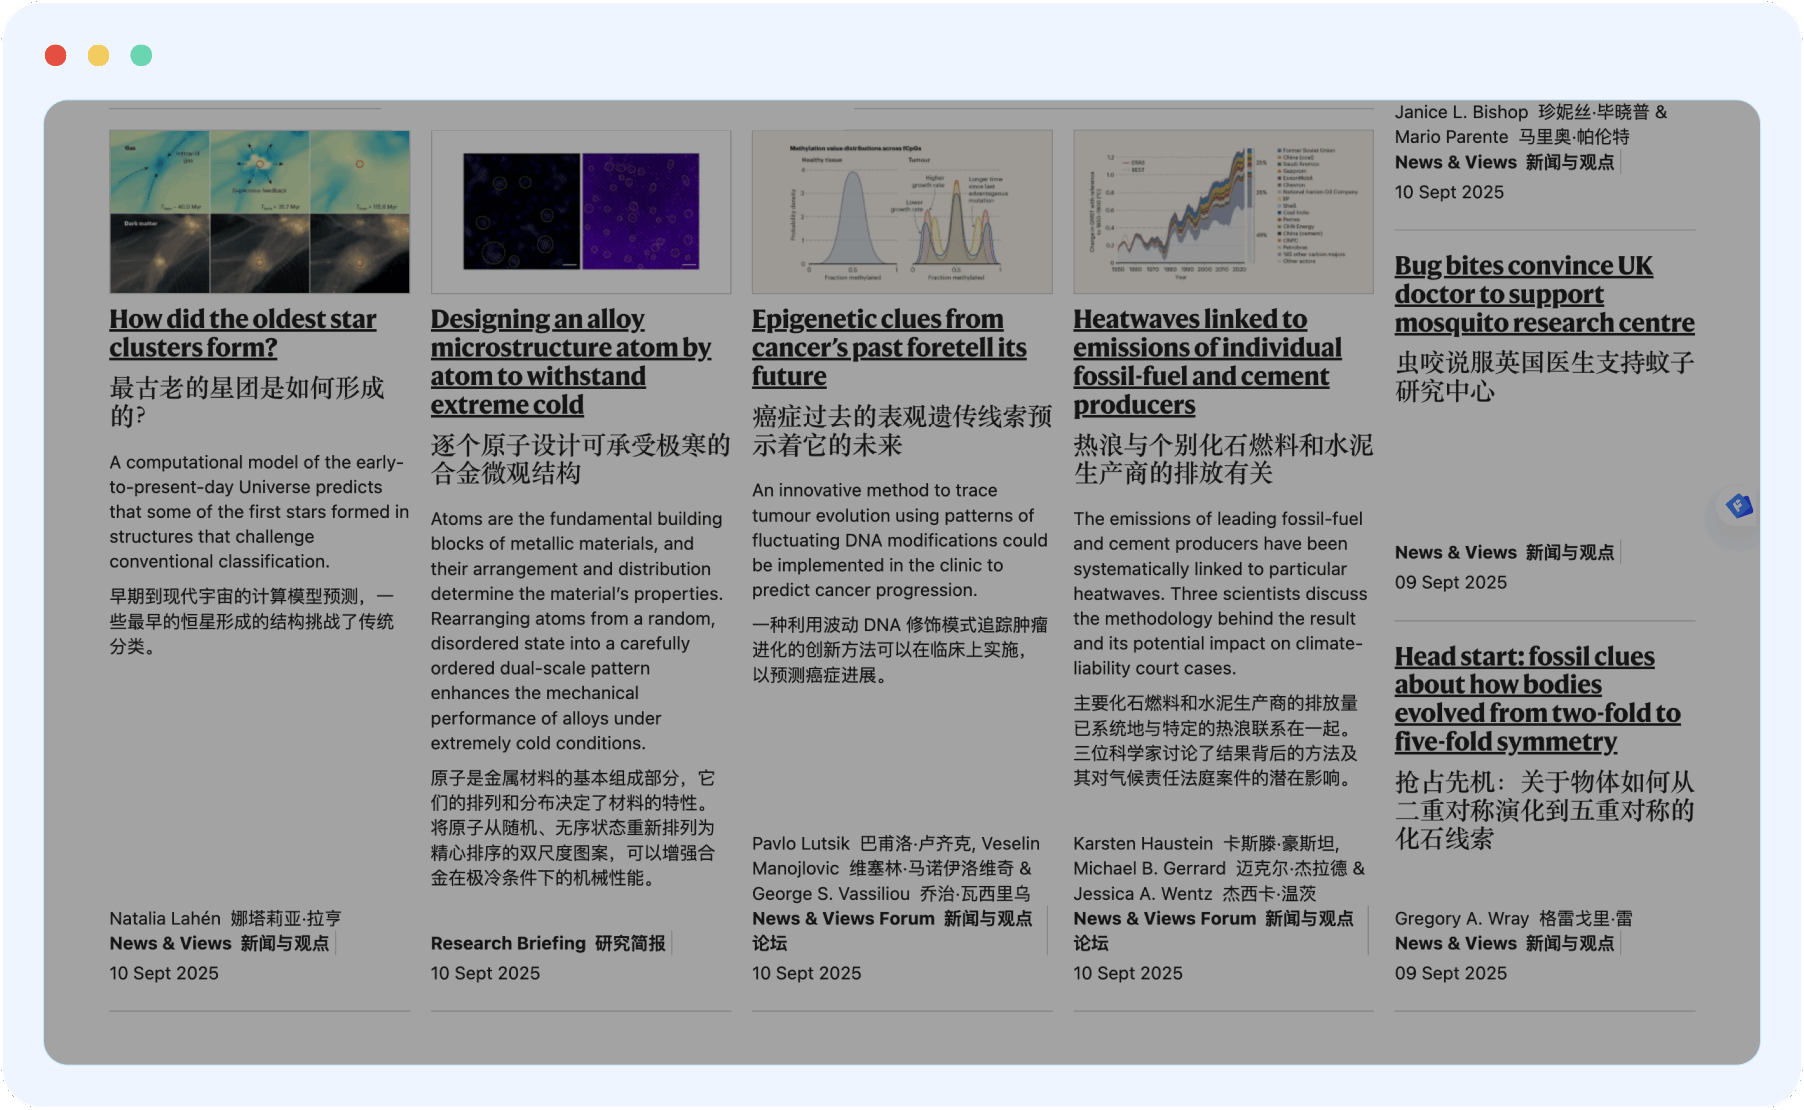Click the green maximize window button

click(141, 56)
